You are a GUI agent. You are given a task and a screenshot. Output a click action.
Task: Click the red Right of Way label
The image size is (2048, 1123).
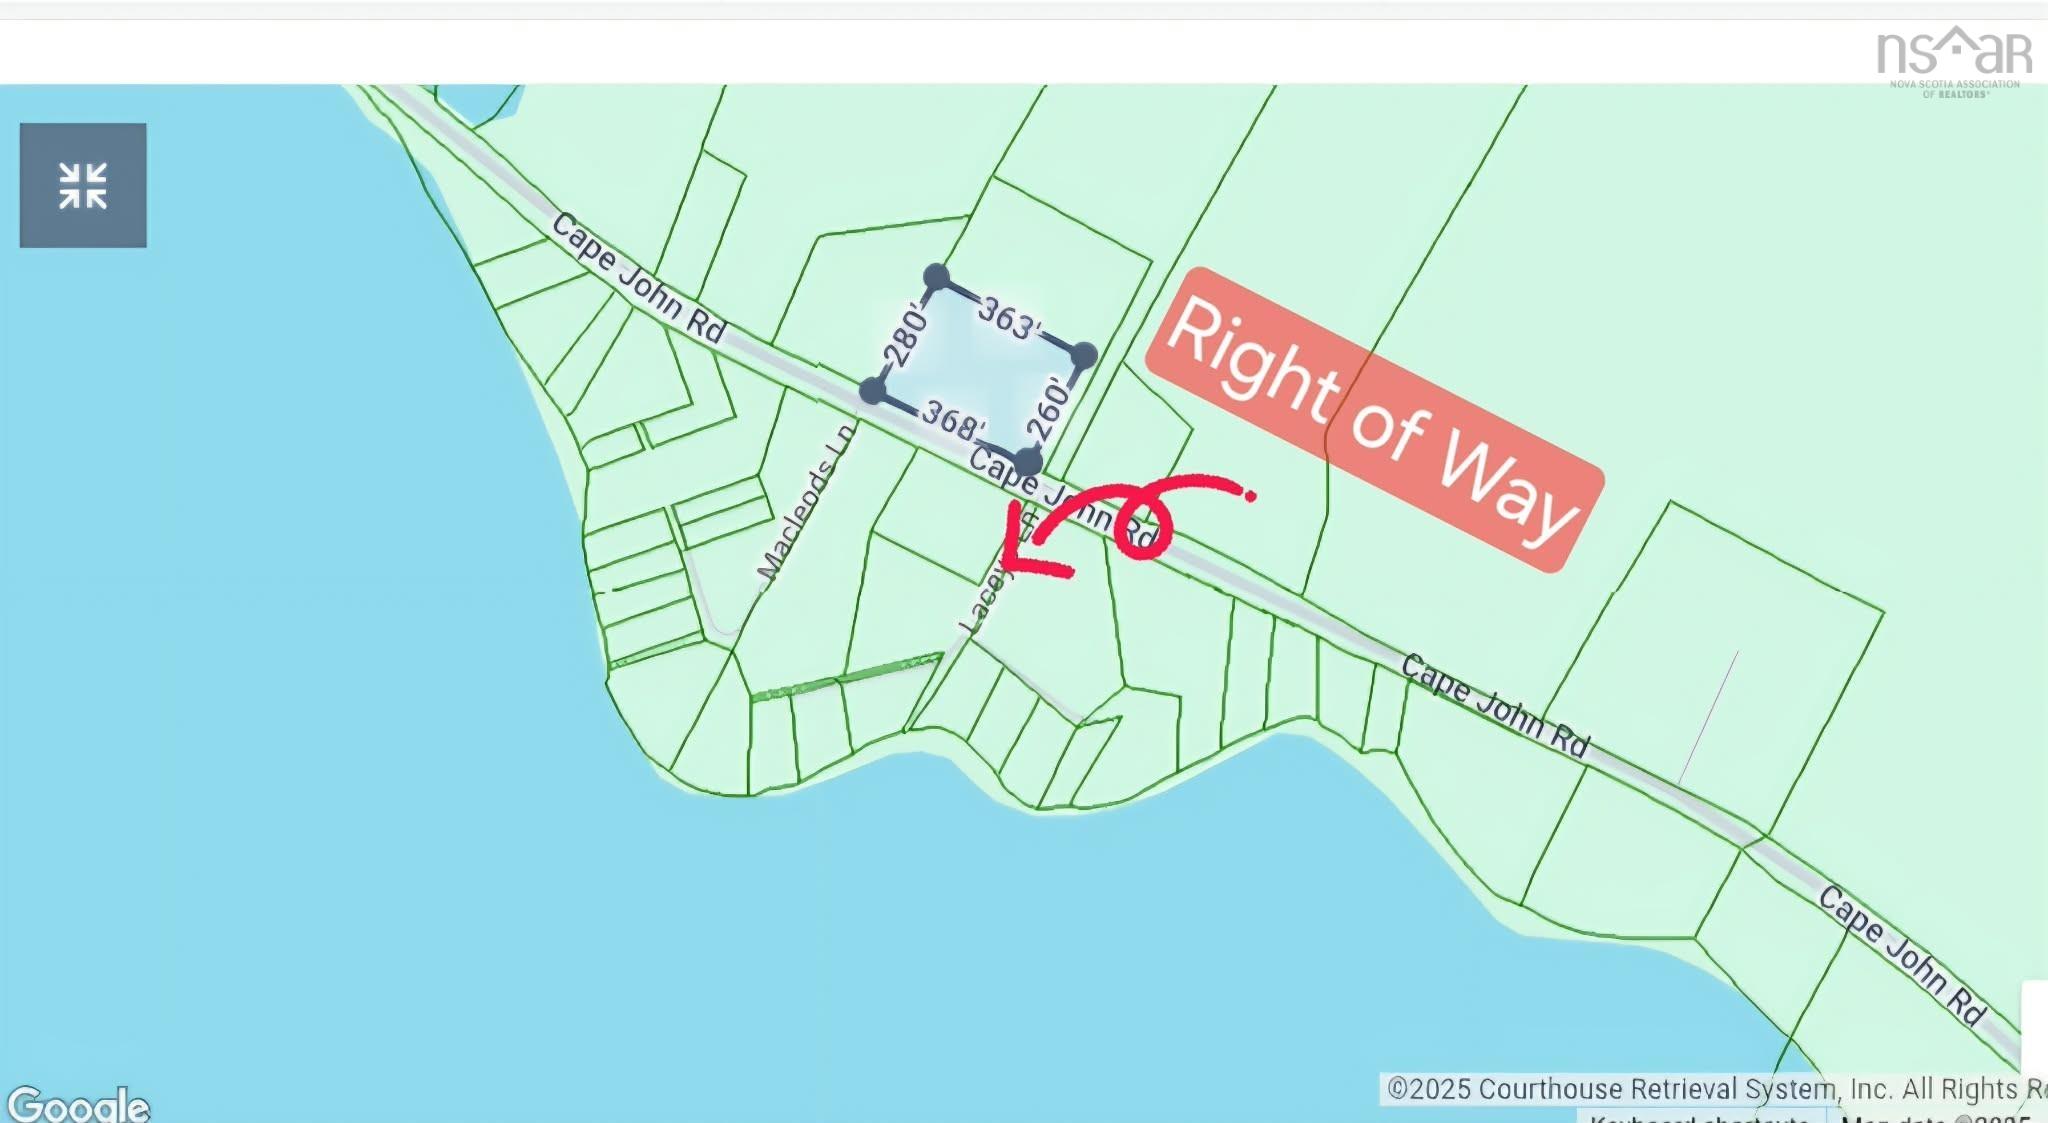tap(1374, 419)
